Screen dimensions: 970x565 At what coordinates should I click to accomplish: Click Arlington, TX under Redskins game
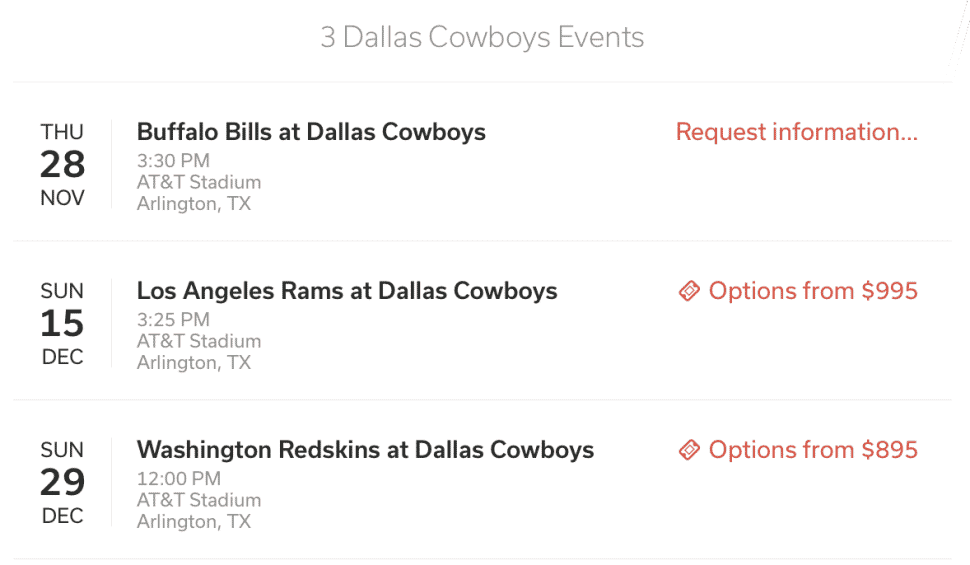click(194, 522)
